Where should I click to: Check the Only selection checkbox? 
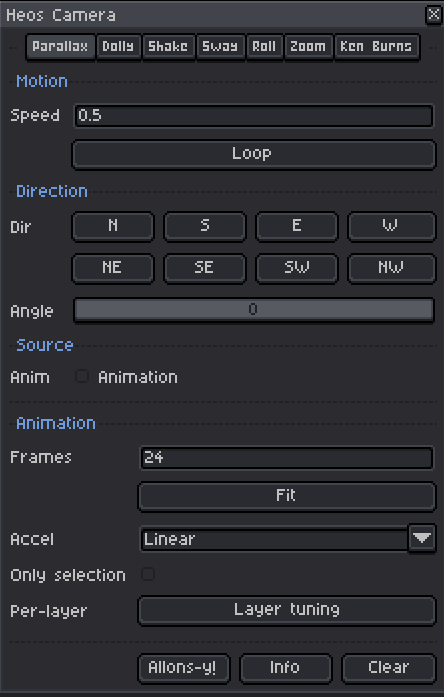[x=148, y=574]
